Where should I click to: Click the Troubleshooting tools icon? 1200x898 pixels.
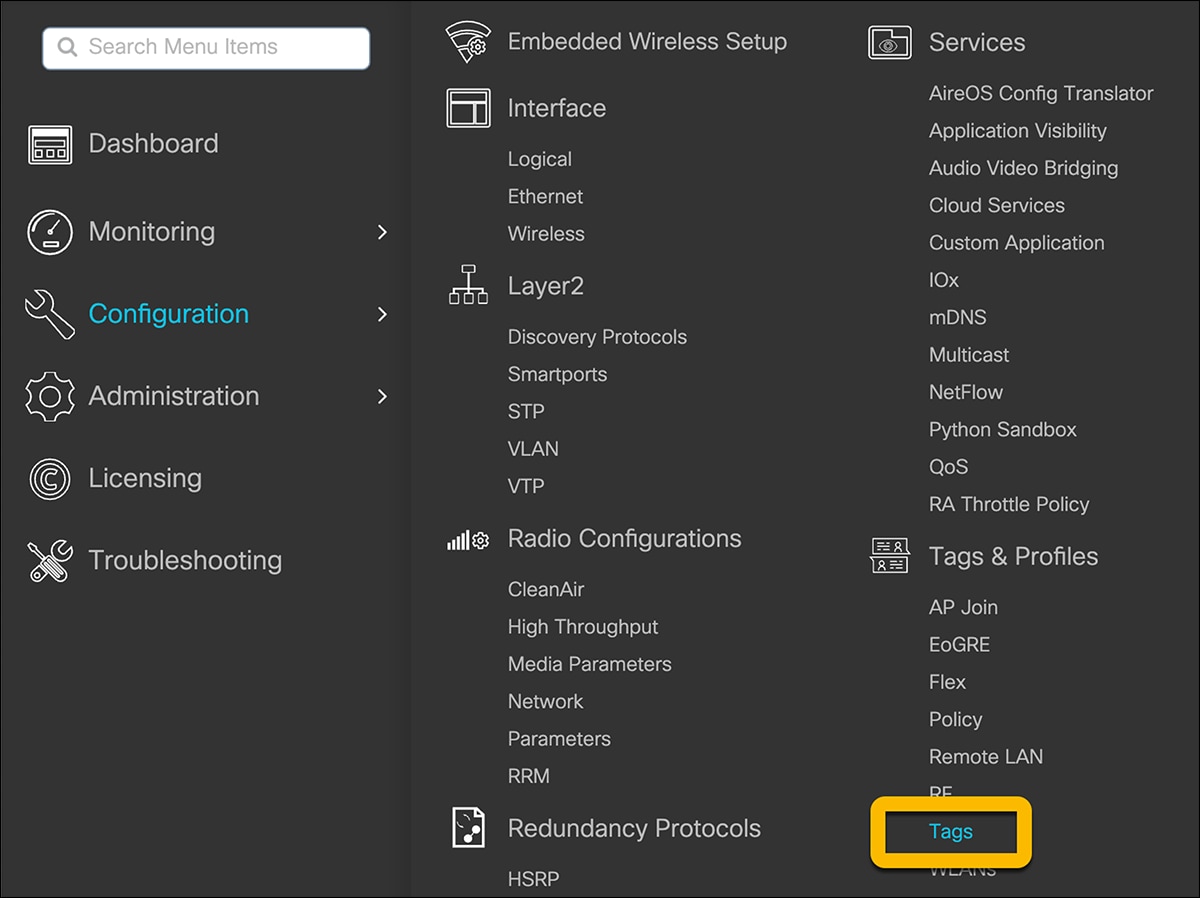coord(50,561)
